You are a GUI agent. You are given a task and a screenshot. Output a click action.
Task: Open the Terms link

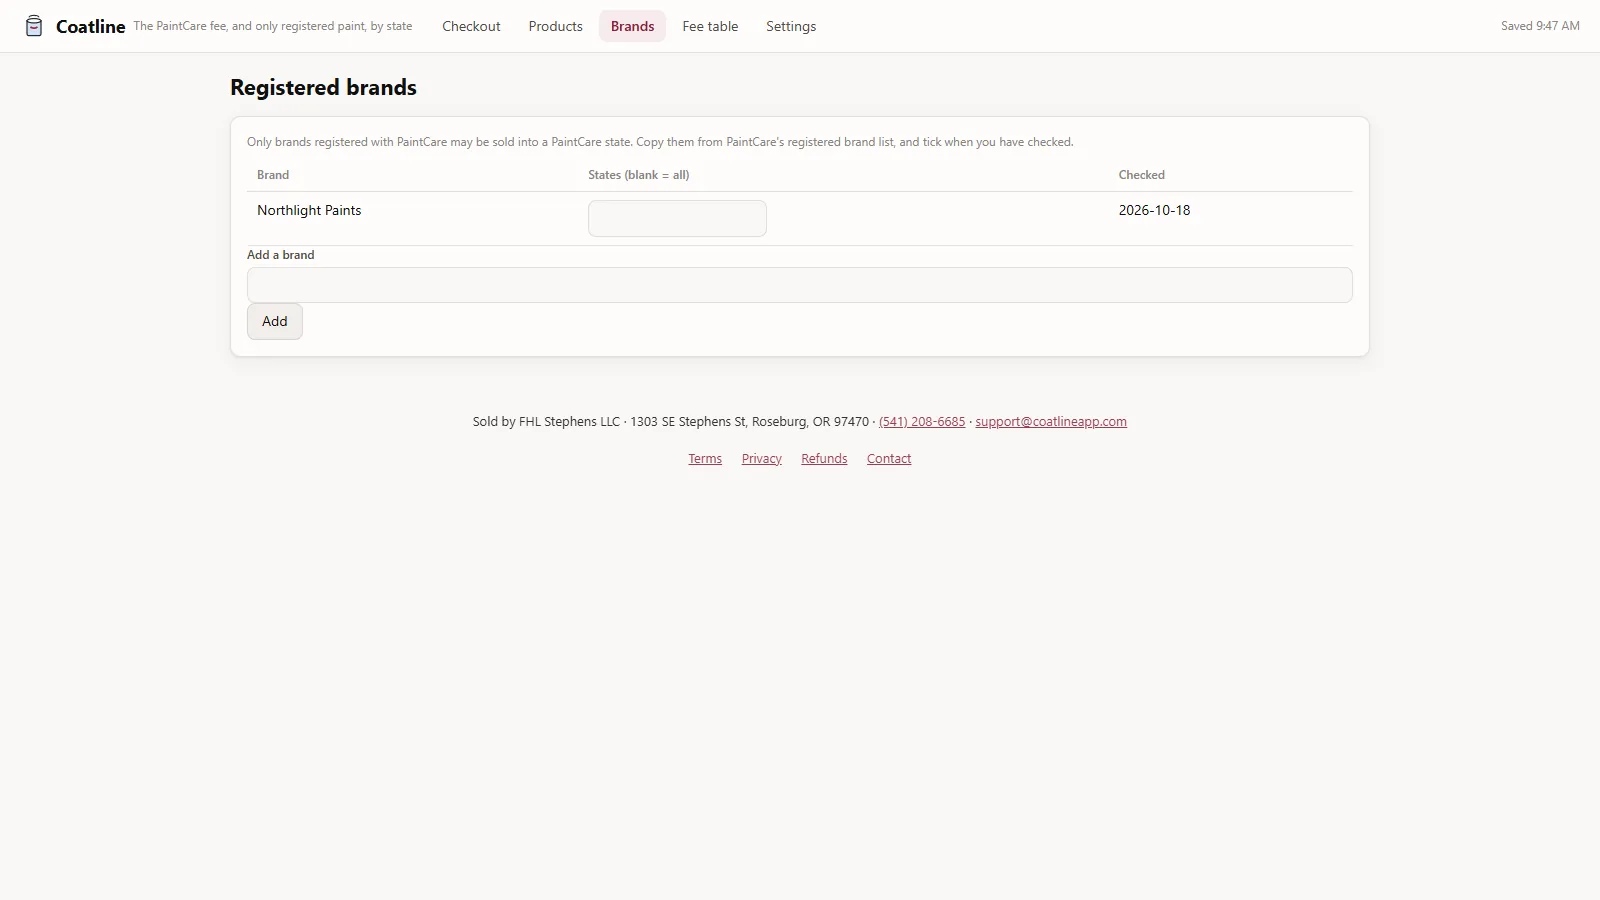coord(705,458)
